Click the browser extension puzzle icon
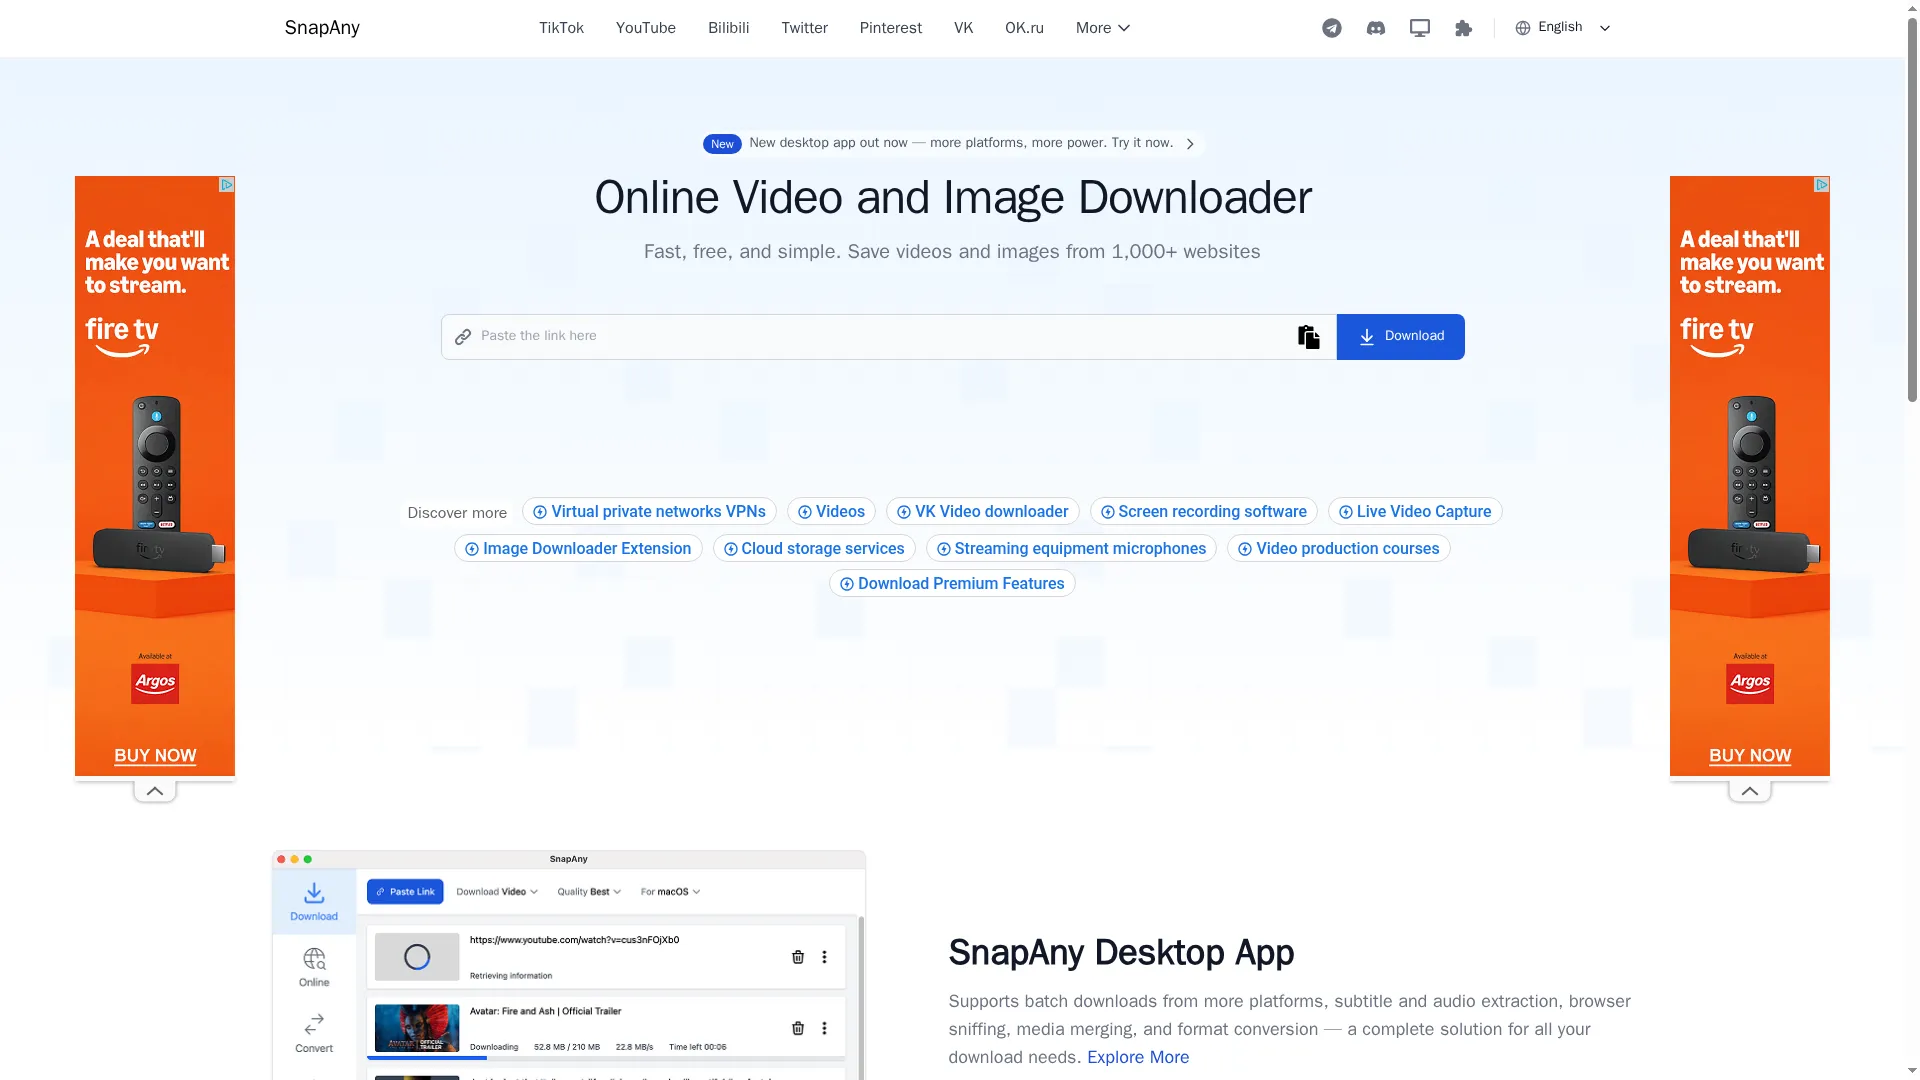1920x1080 pixels. (x=1463, y=28)
